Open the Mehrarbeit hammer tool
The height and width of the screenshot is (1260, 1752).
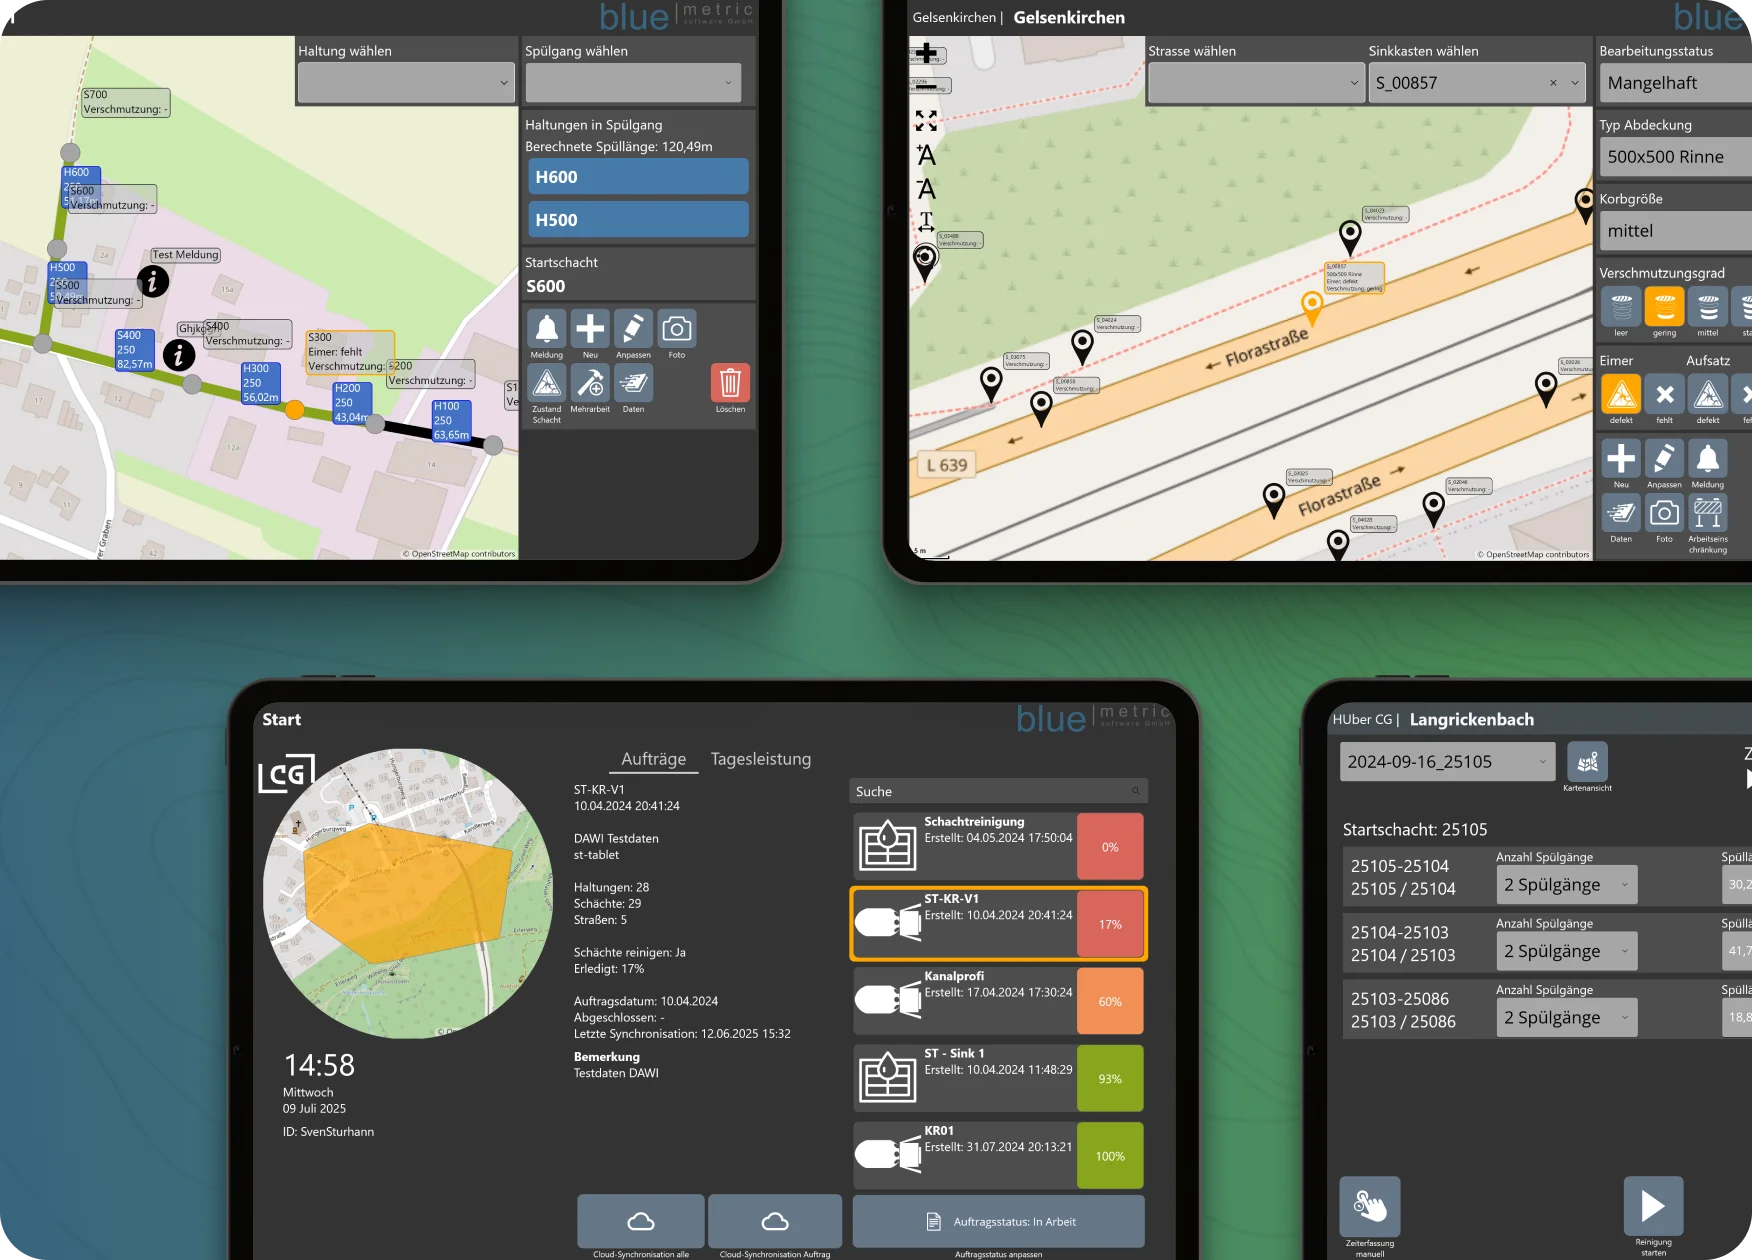(x=590, y=383)
